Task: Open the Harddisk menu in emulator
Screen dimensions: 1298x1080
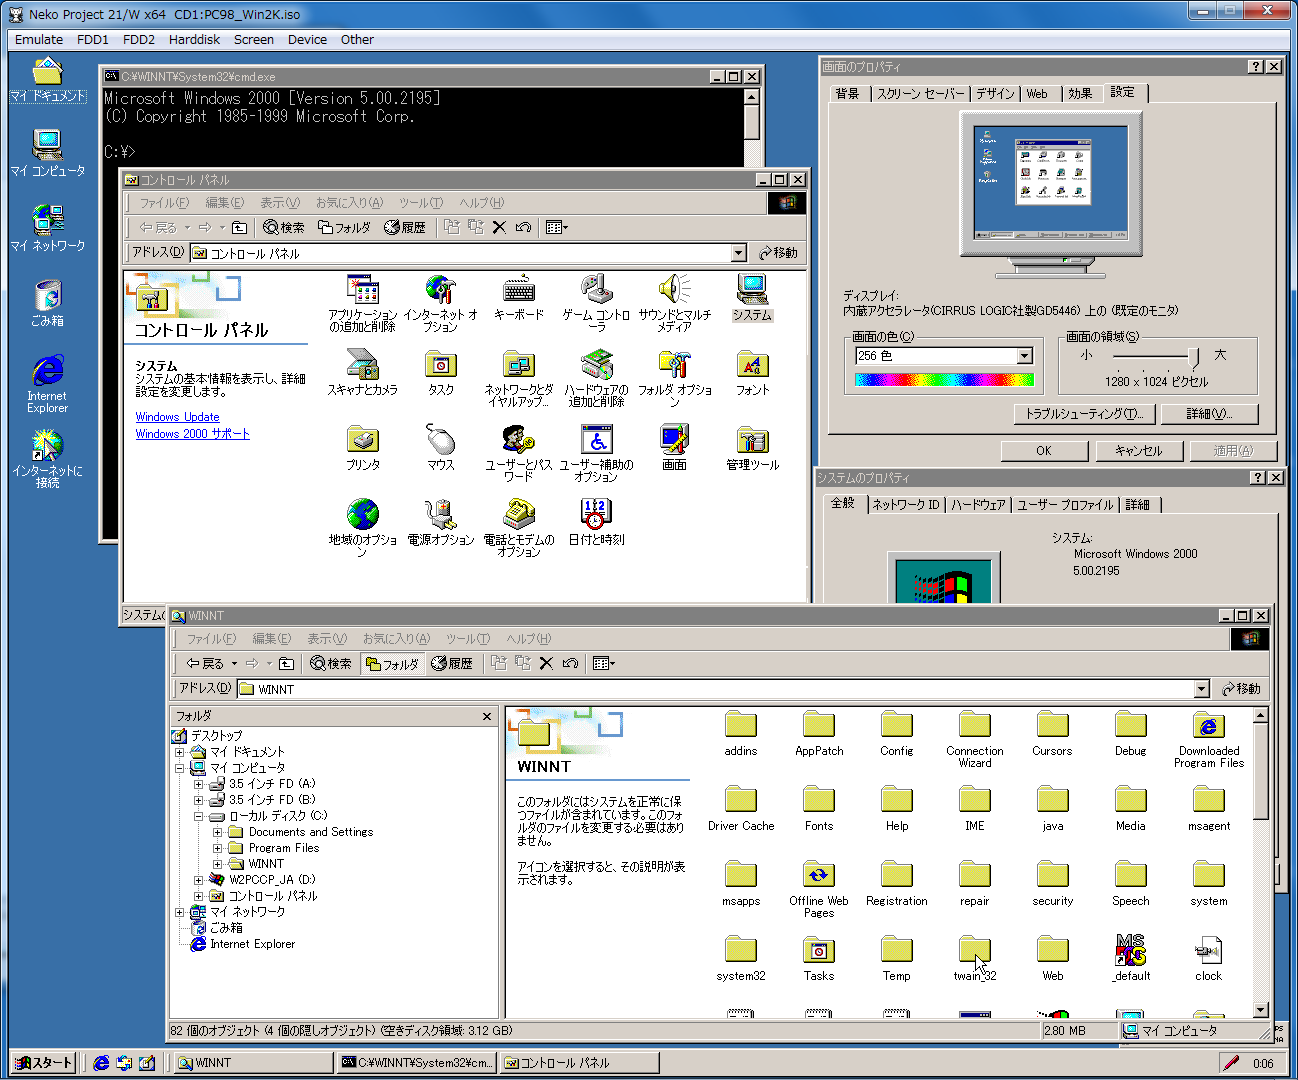Action: (x=194, y=40)
